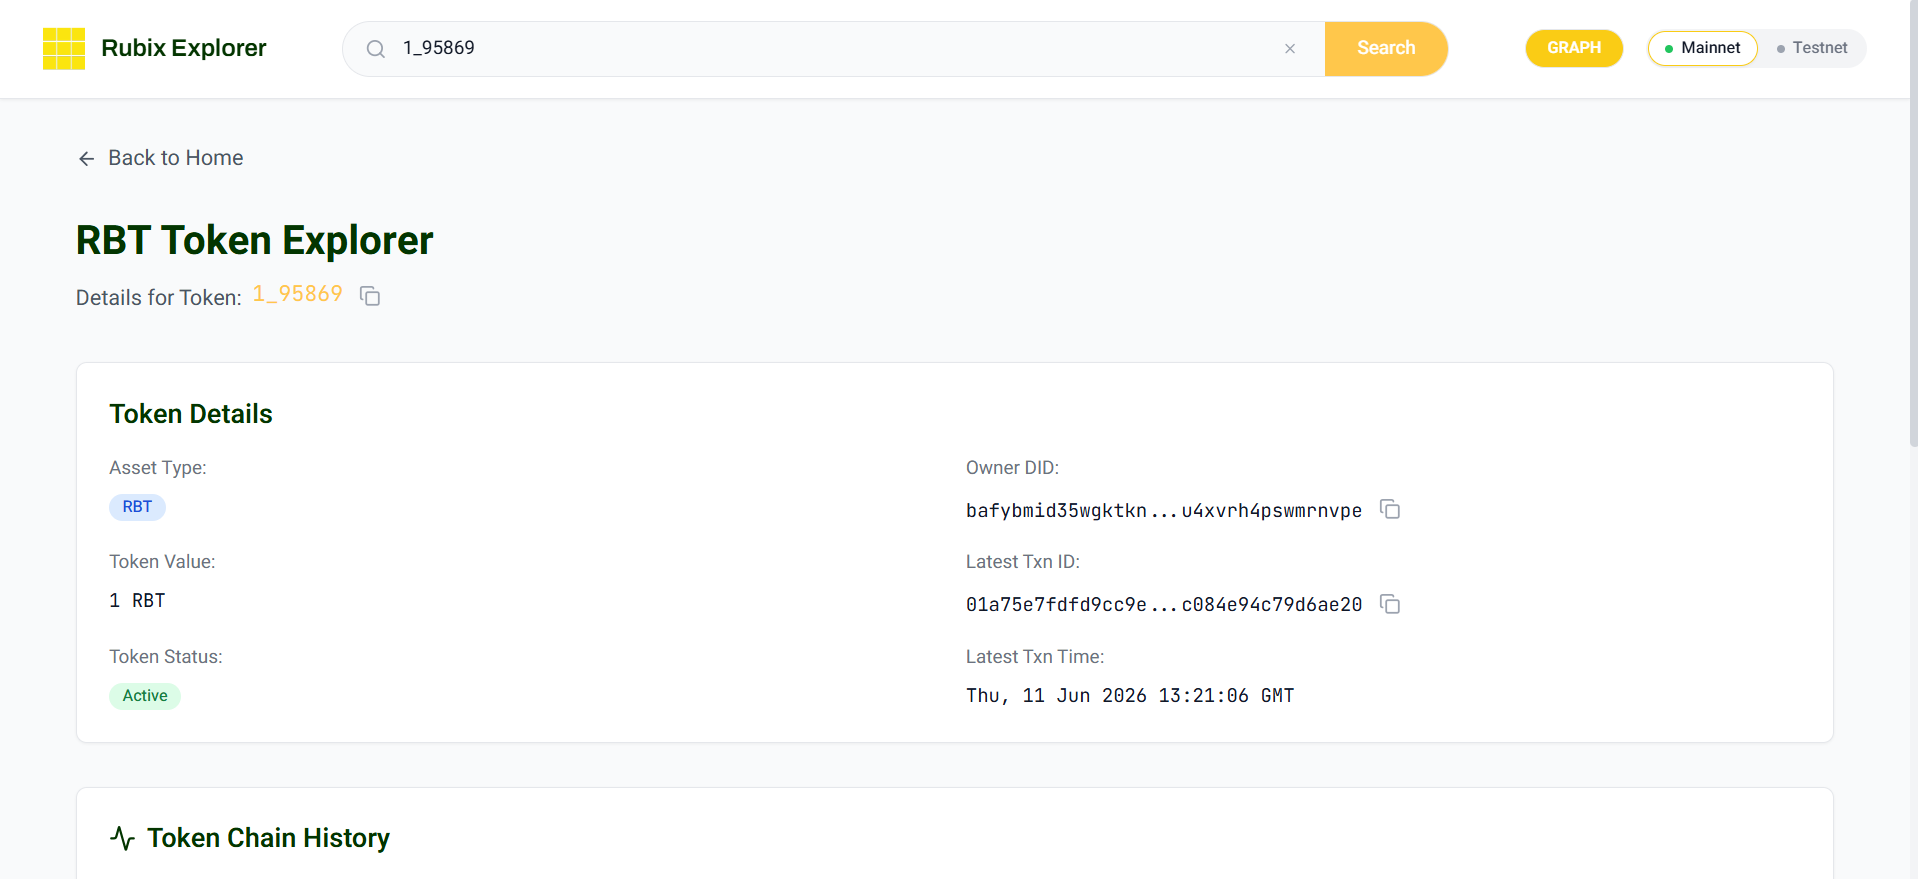Open the Rubix Explorer home title
This screenshot has width=1918, height=879.
point(184,48)
